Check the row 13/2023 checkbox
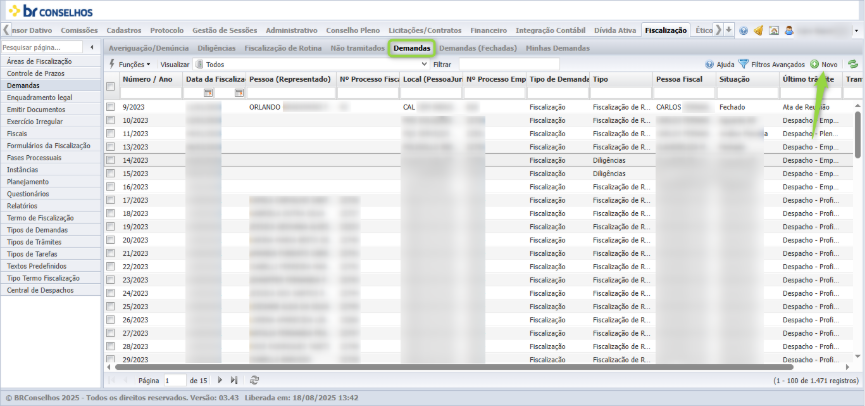 [111, 146]
